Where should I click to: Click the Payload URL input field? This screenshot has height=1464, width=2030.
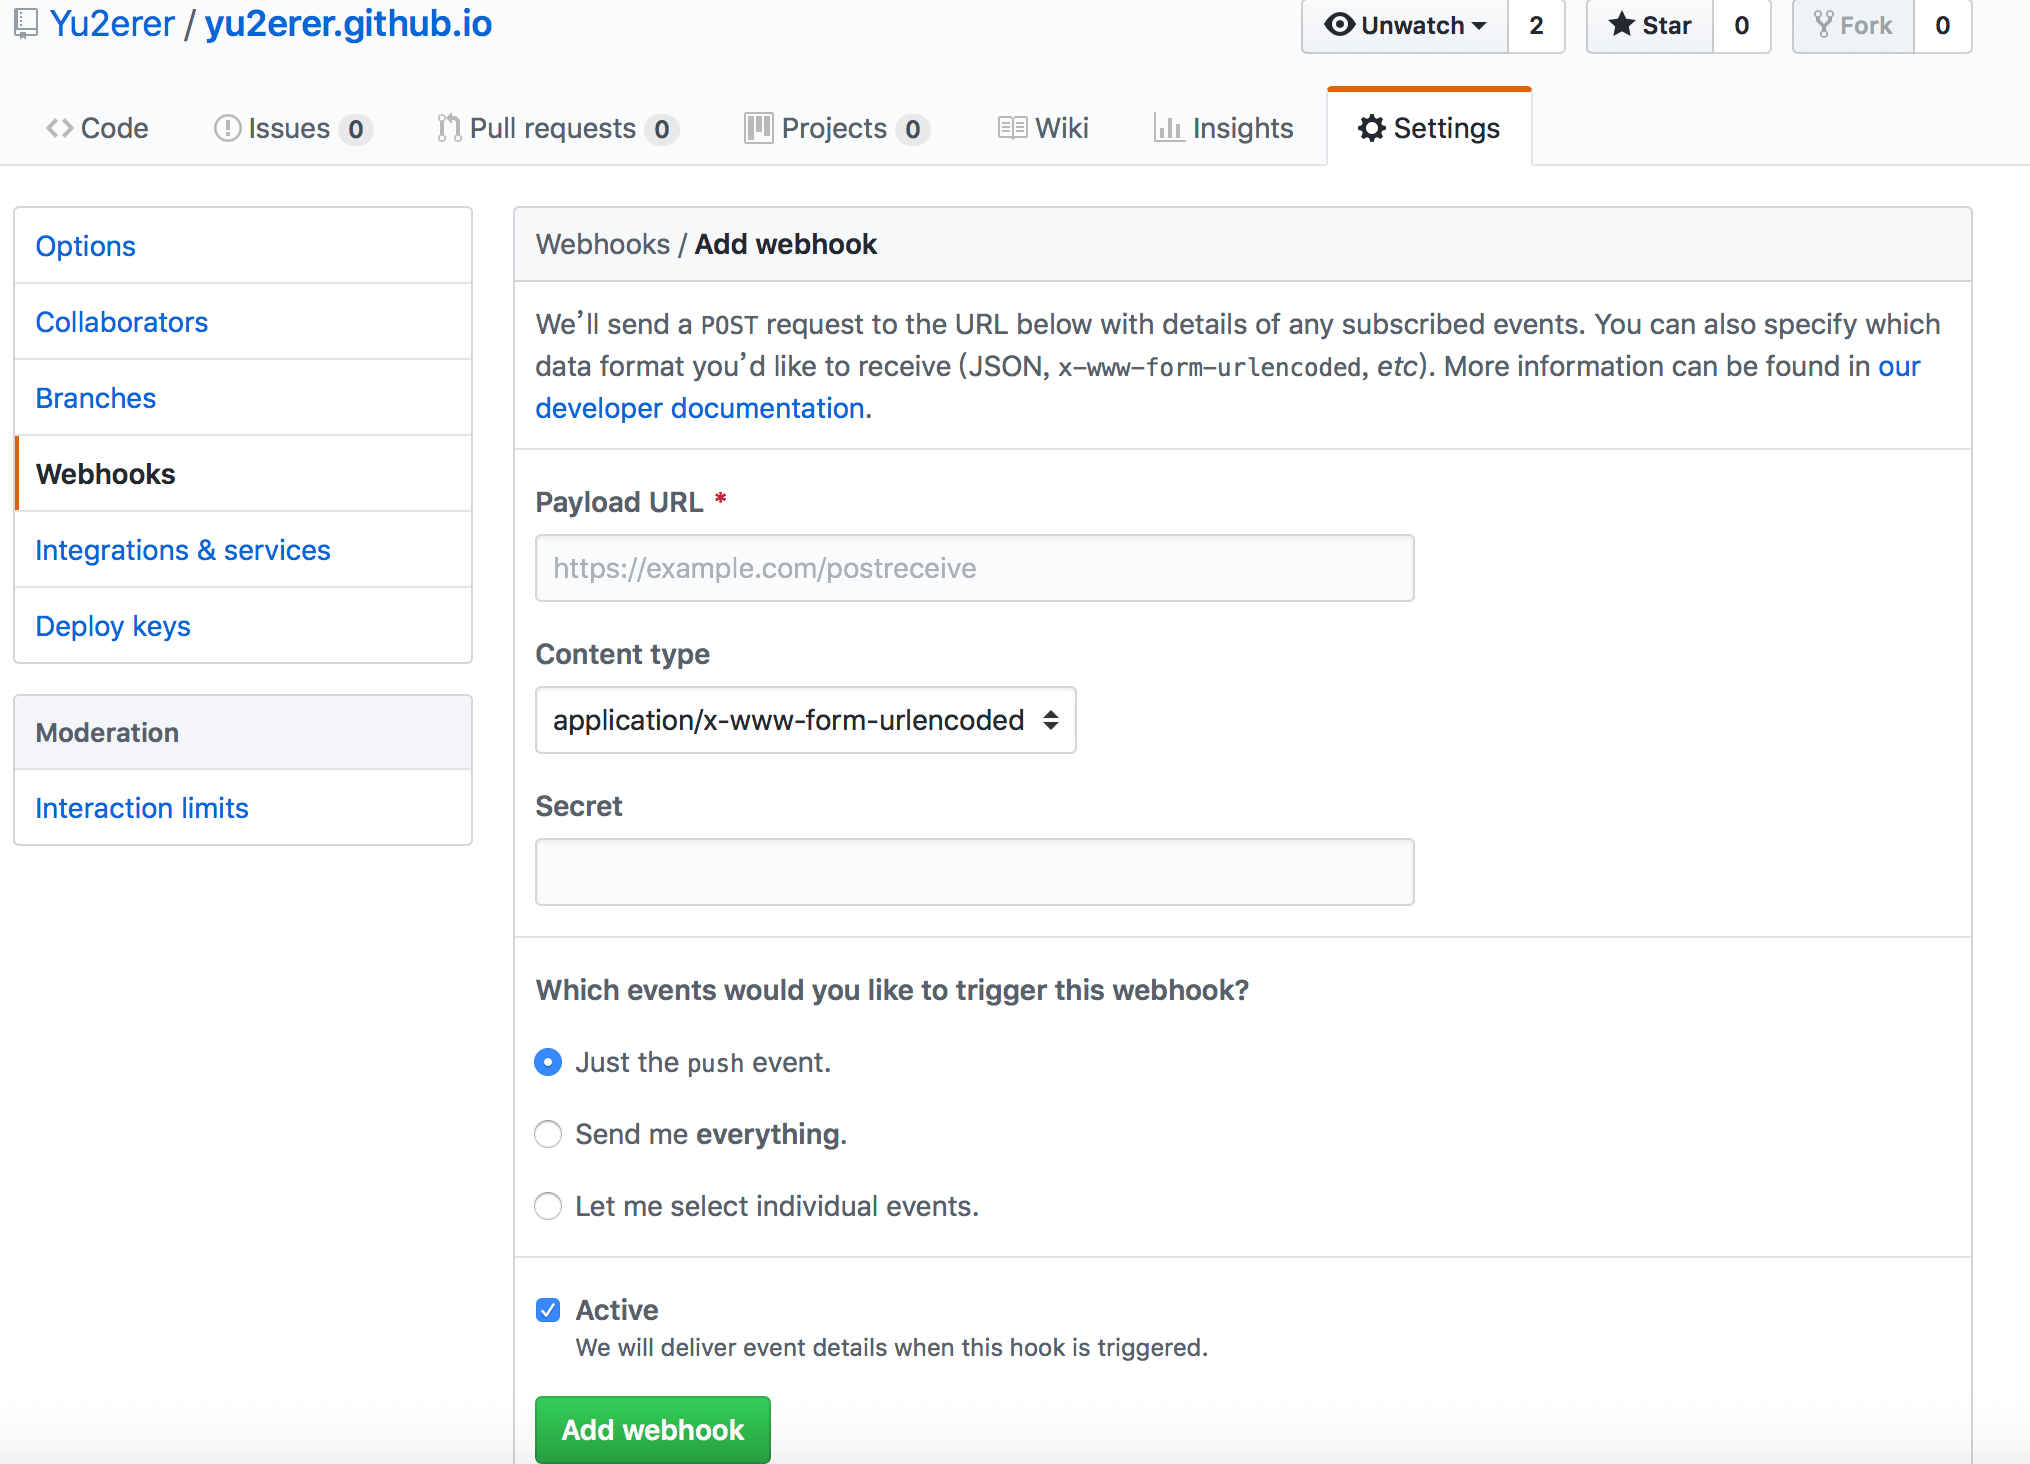(x=974, y=567)
